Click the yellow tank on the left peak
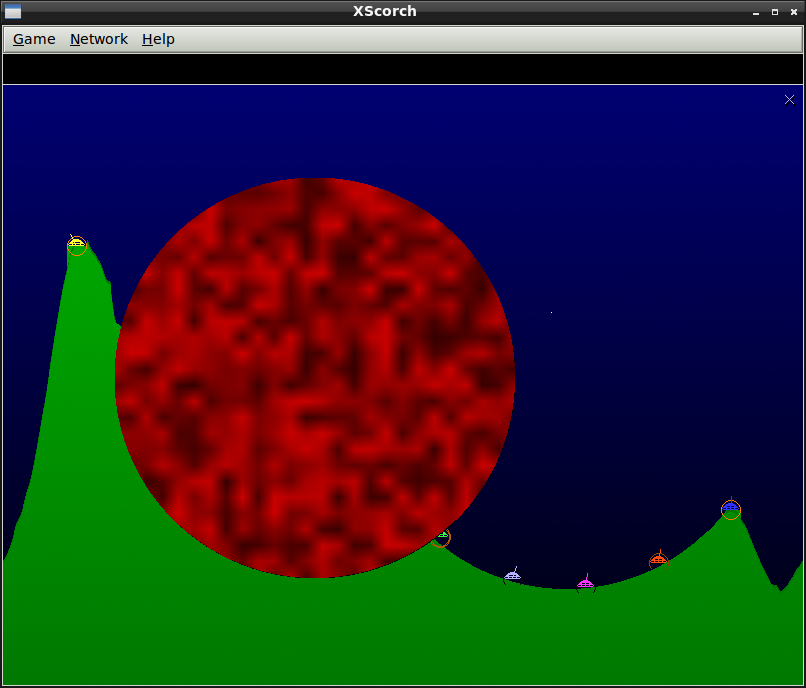The image size is (806, 688). tap(77, 242)
